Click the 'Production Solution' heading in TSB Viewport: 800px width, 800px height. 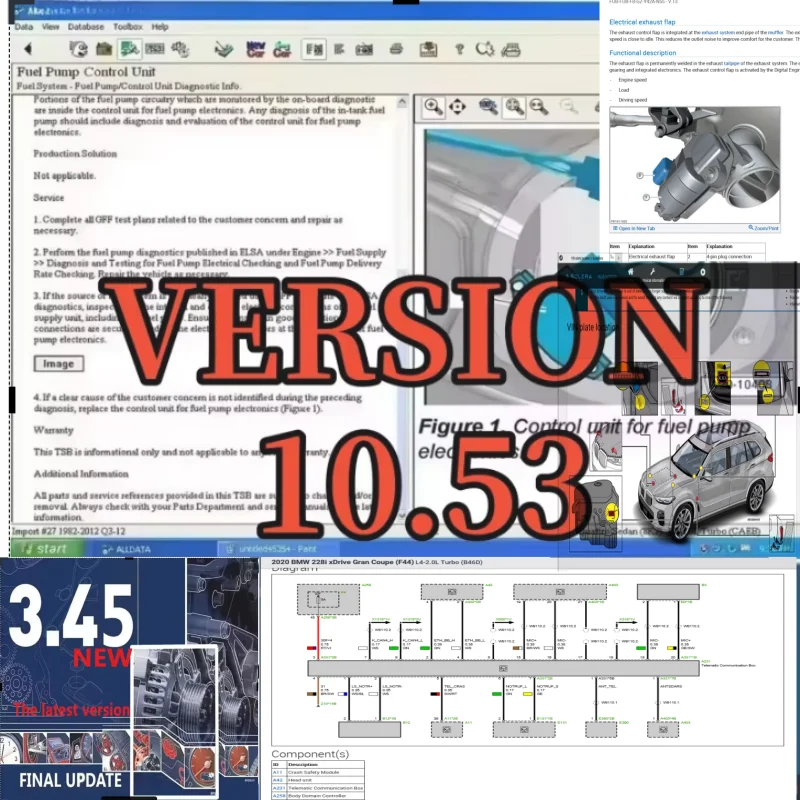click(x=75, y=154)
